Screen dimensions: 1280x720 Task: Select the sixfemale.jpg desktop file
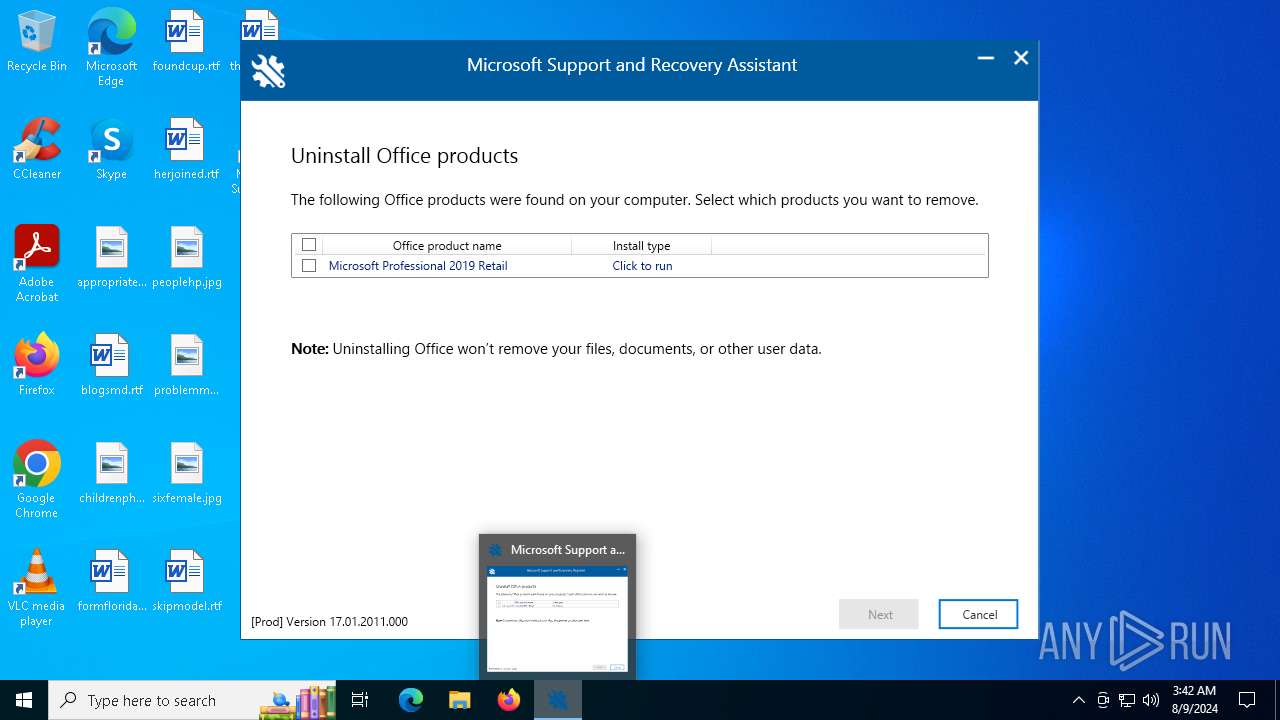(x=186, y=474)
